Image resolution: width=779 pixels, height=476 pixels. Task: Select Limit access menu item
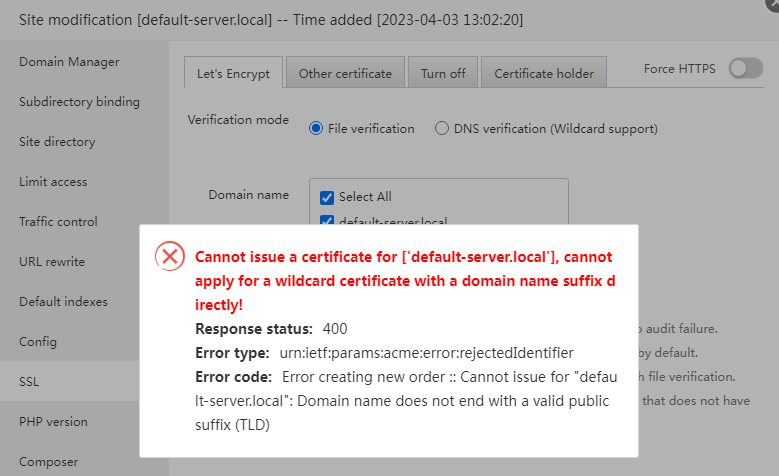53,182
